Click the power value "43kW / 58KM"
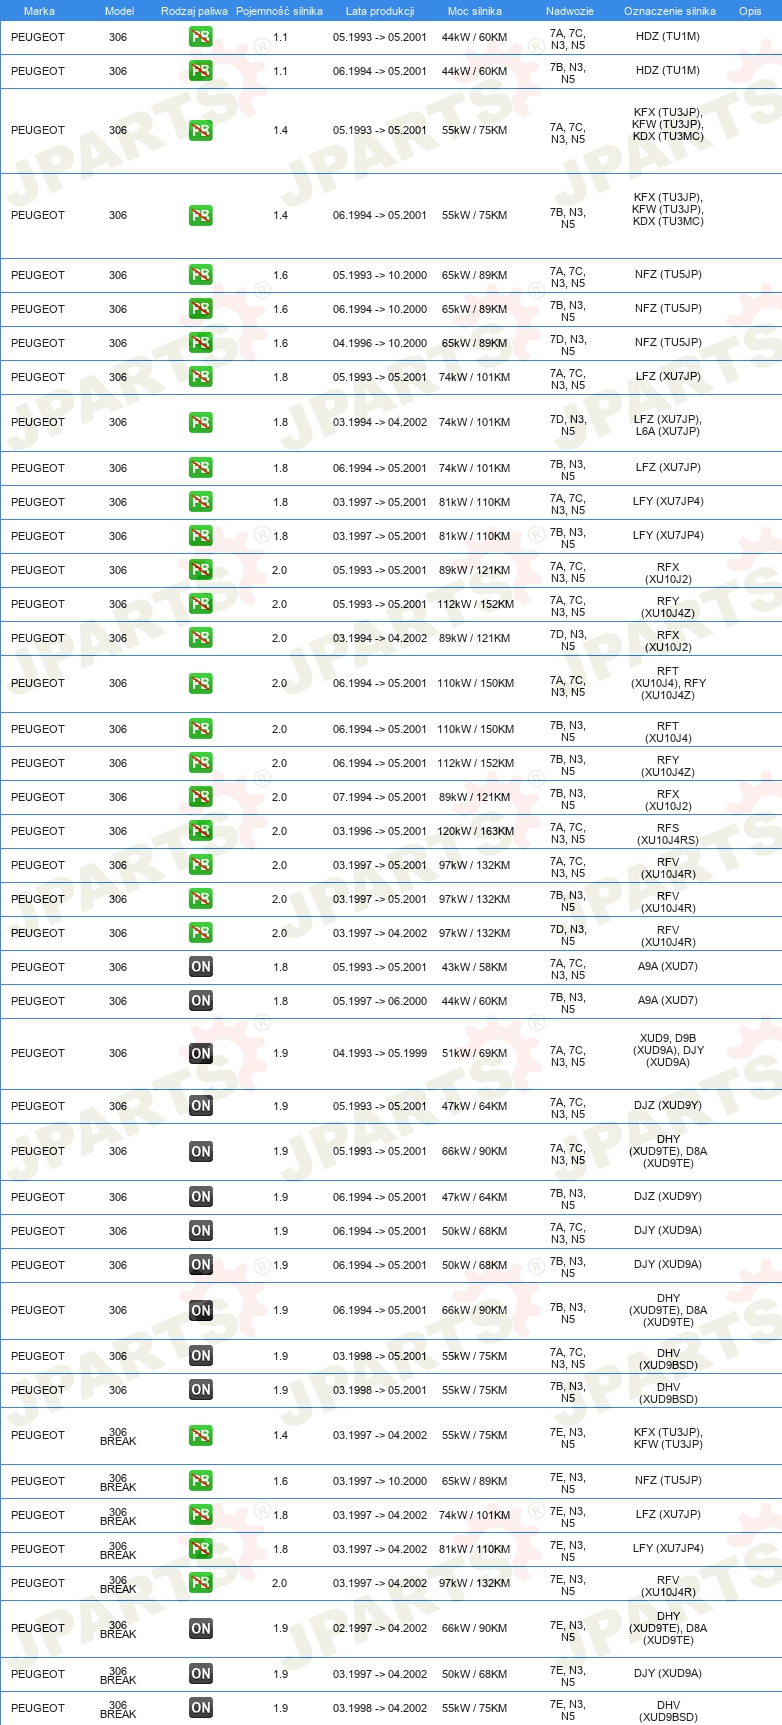Image resolution: width=782 pixels, height=1725 pixels. coord(475,967)
